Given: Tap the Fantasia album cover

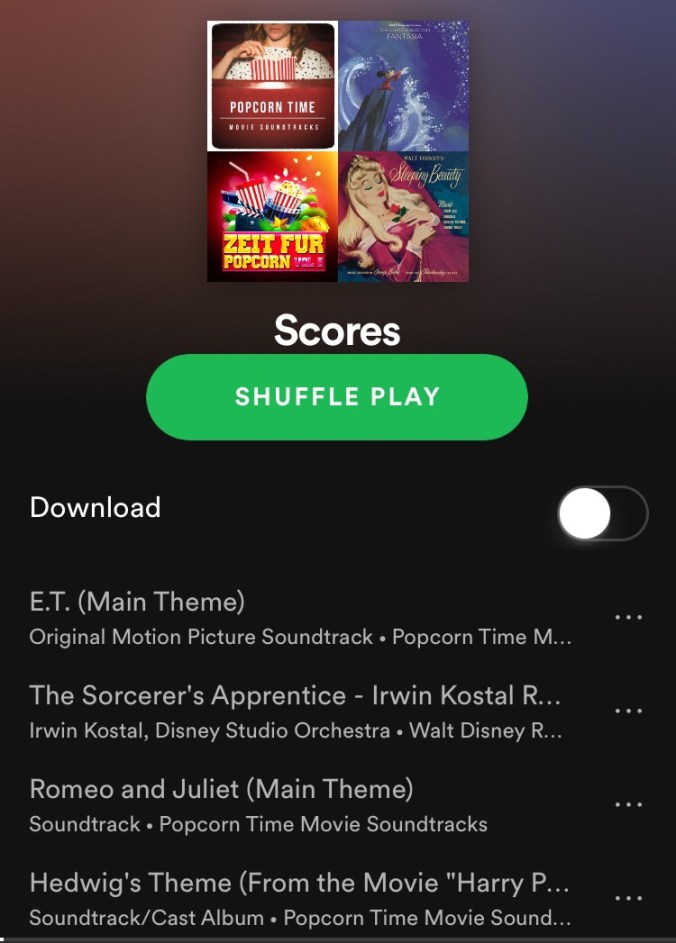Looking at the screenshot, I should pyautogui.click(x=404, y=85).
